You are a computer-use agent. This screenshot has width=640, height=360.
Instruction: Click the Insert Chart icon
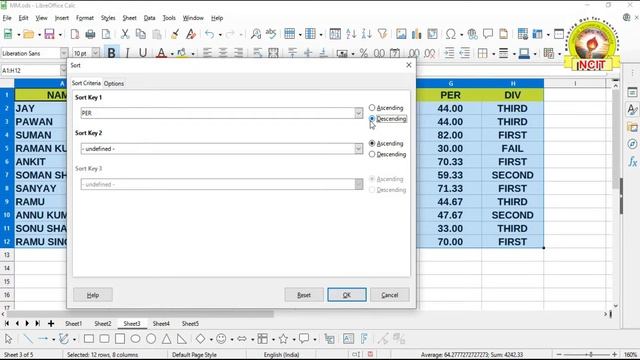tap(416, 34)
